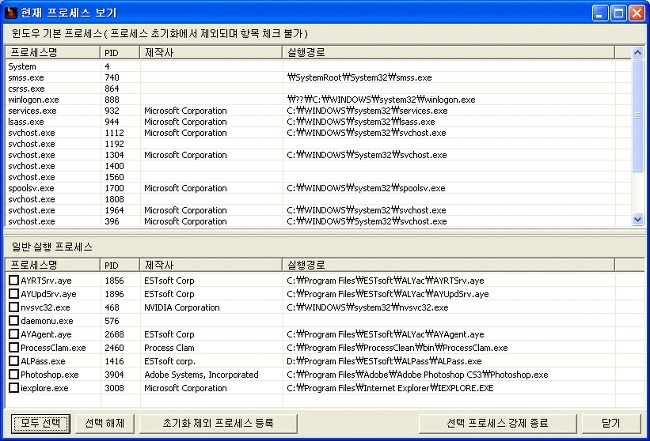Sort lower list by 실행경로 column header
The height and width of the screenshot is (441, 650).
point(449,265)
